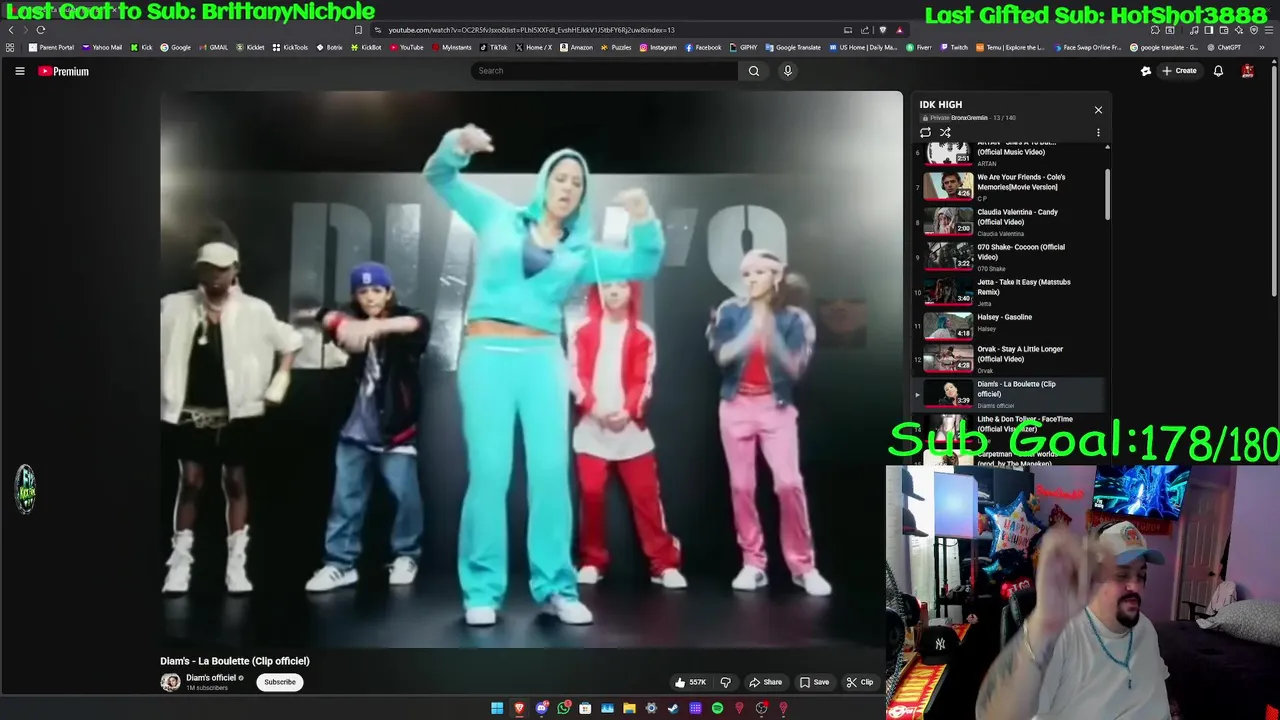Open the sparkle icon left of Create
Screen dimensions: 1280x720
coord(1146,71)
